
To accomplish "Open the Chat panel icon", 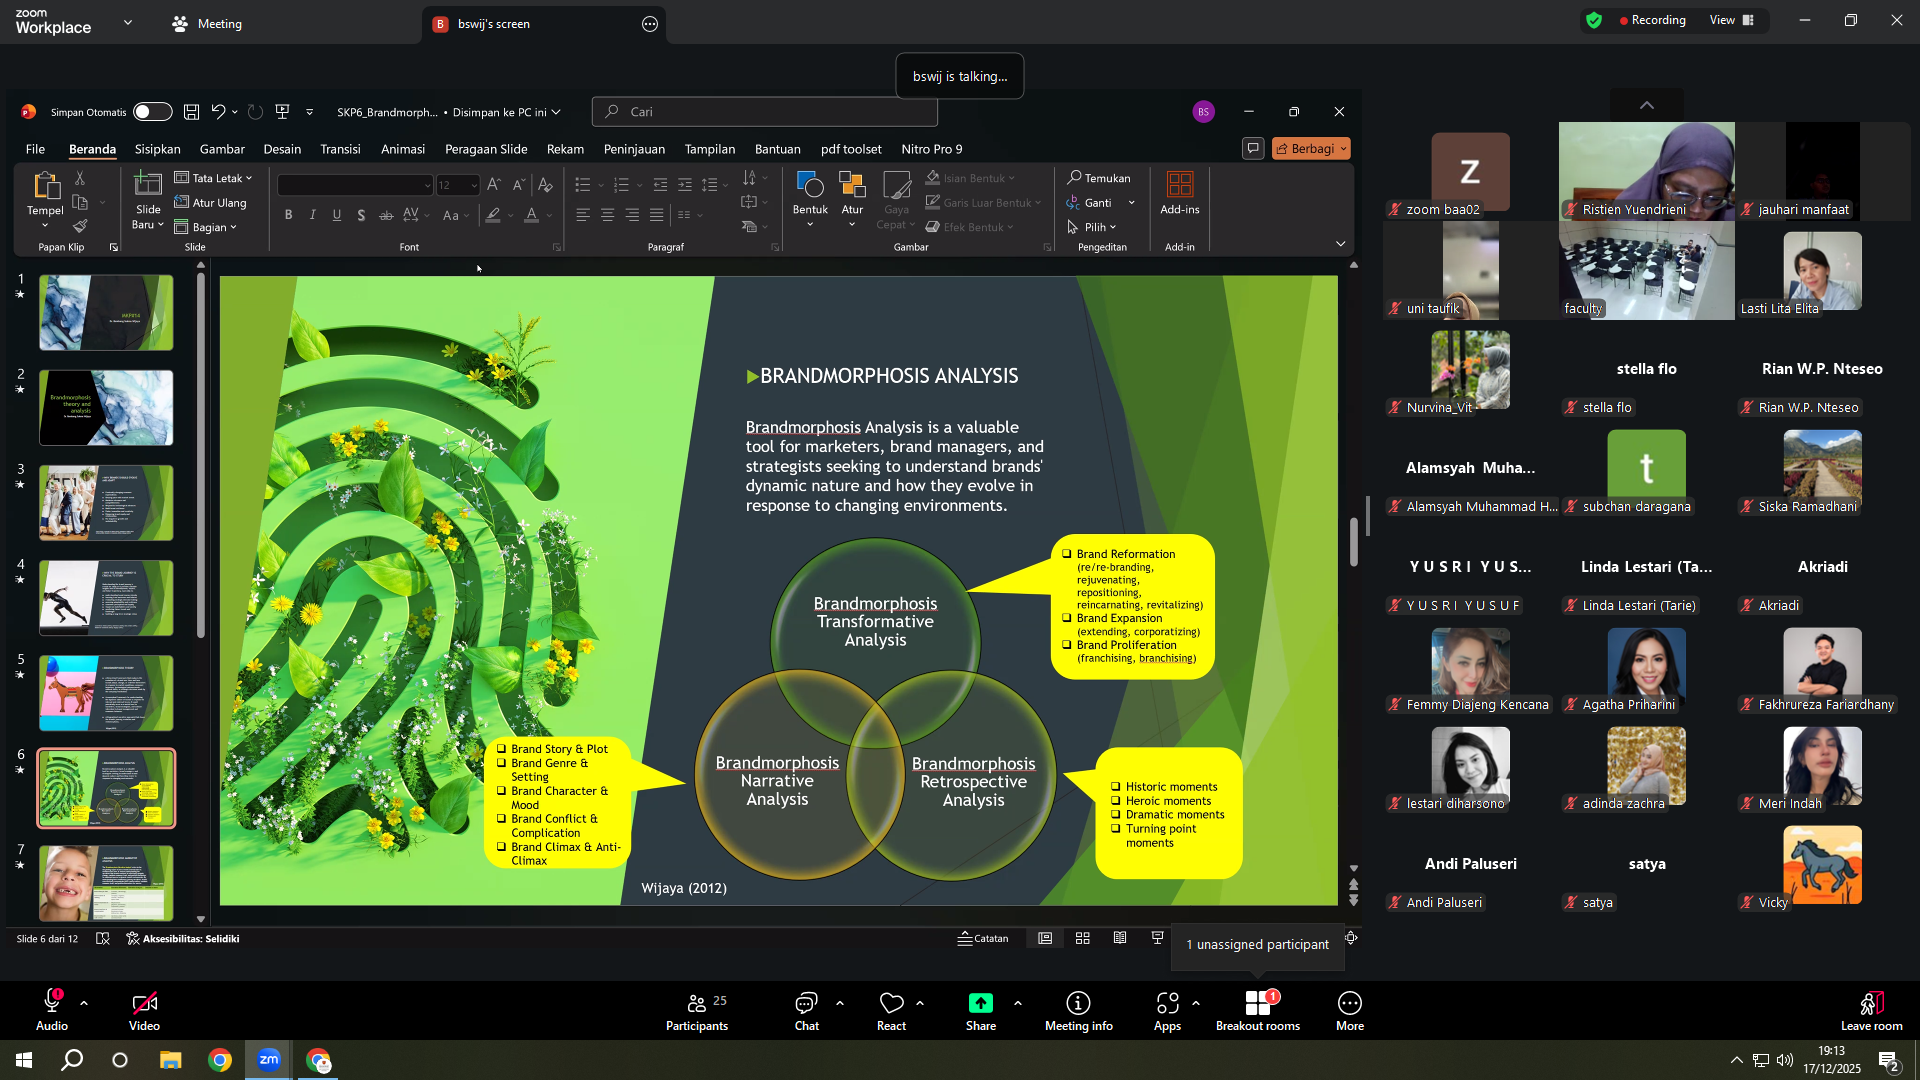I will (806, 1003).
